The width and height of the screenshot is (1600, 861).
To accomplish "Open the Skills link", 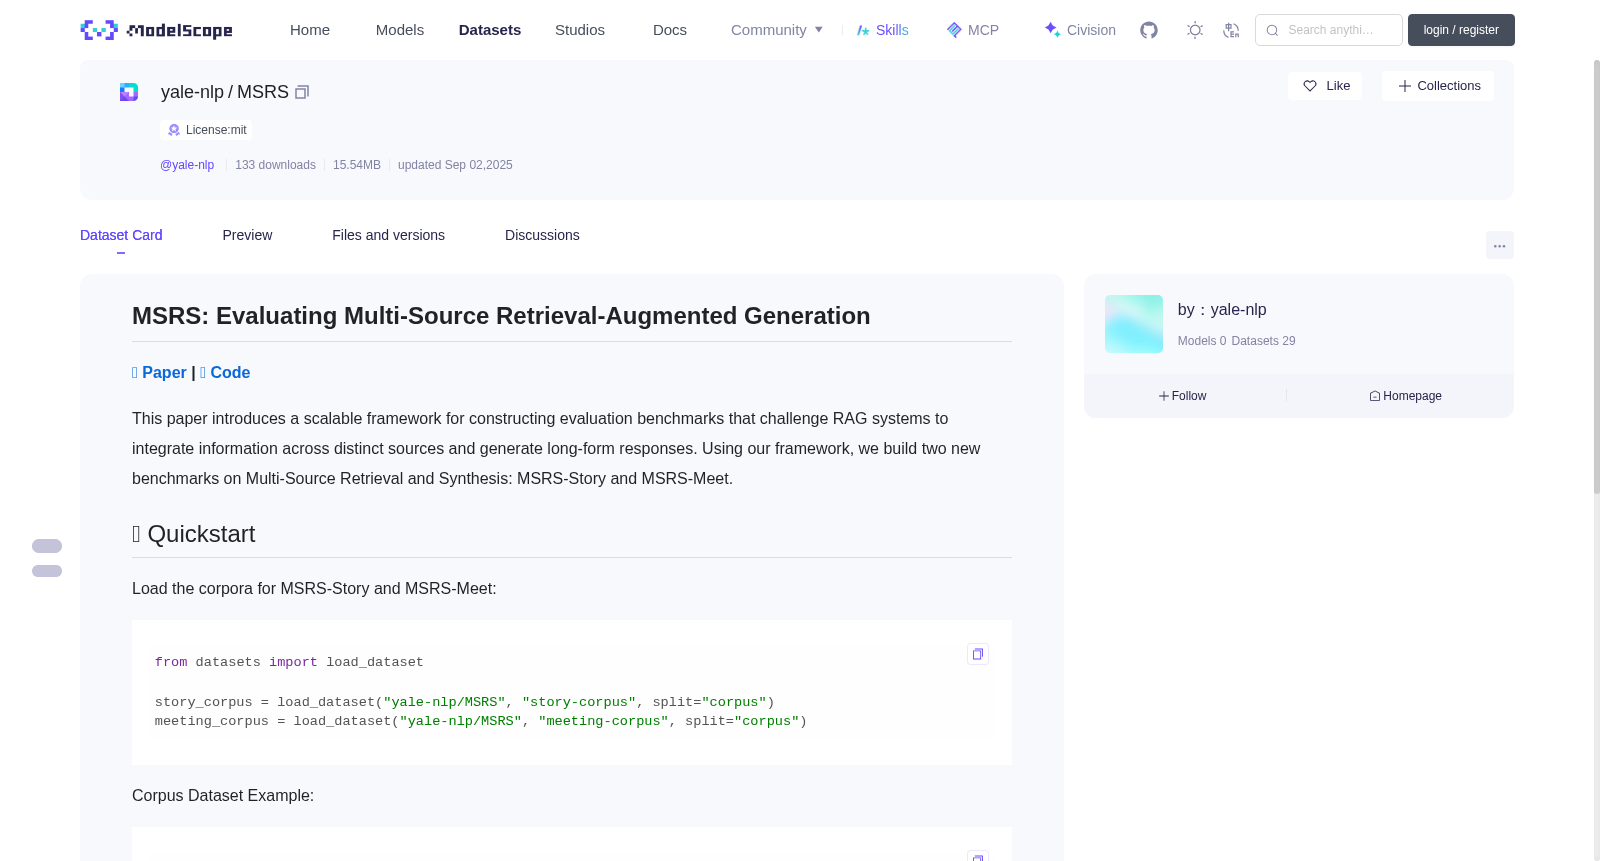I will pyautogui.click(x=883, y=30).
